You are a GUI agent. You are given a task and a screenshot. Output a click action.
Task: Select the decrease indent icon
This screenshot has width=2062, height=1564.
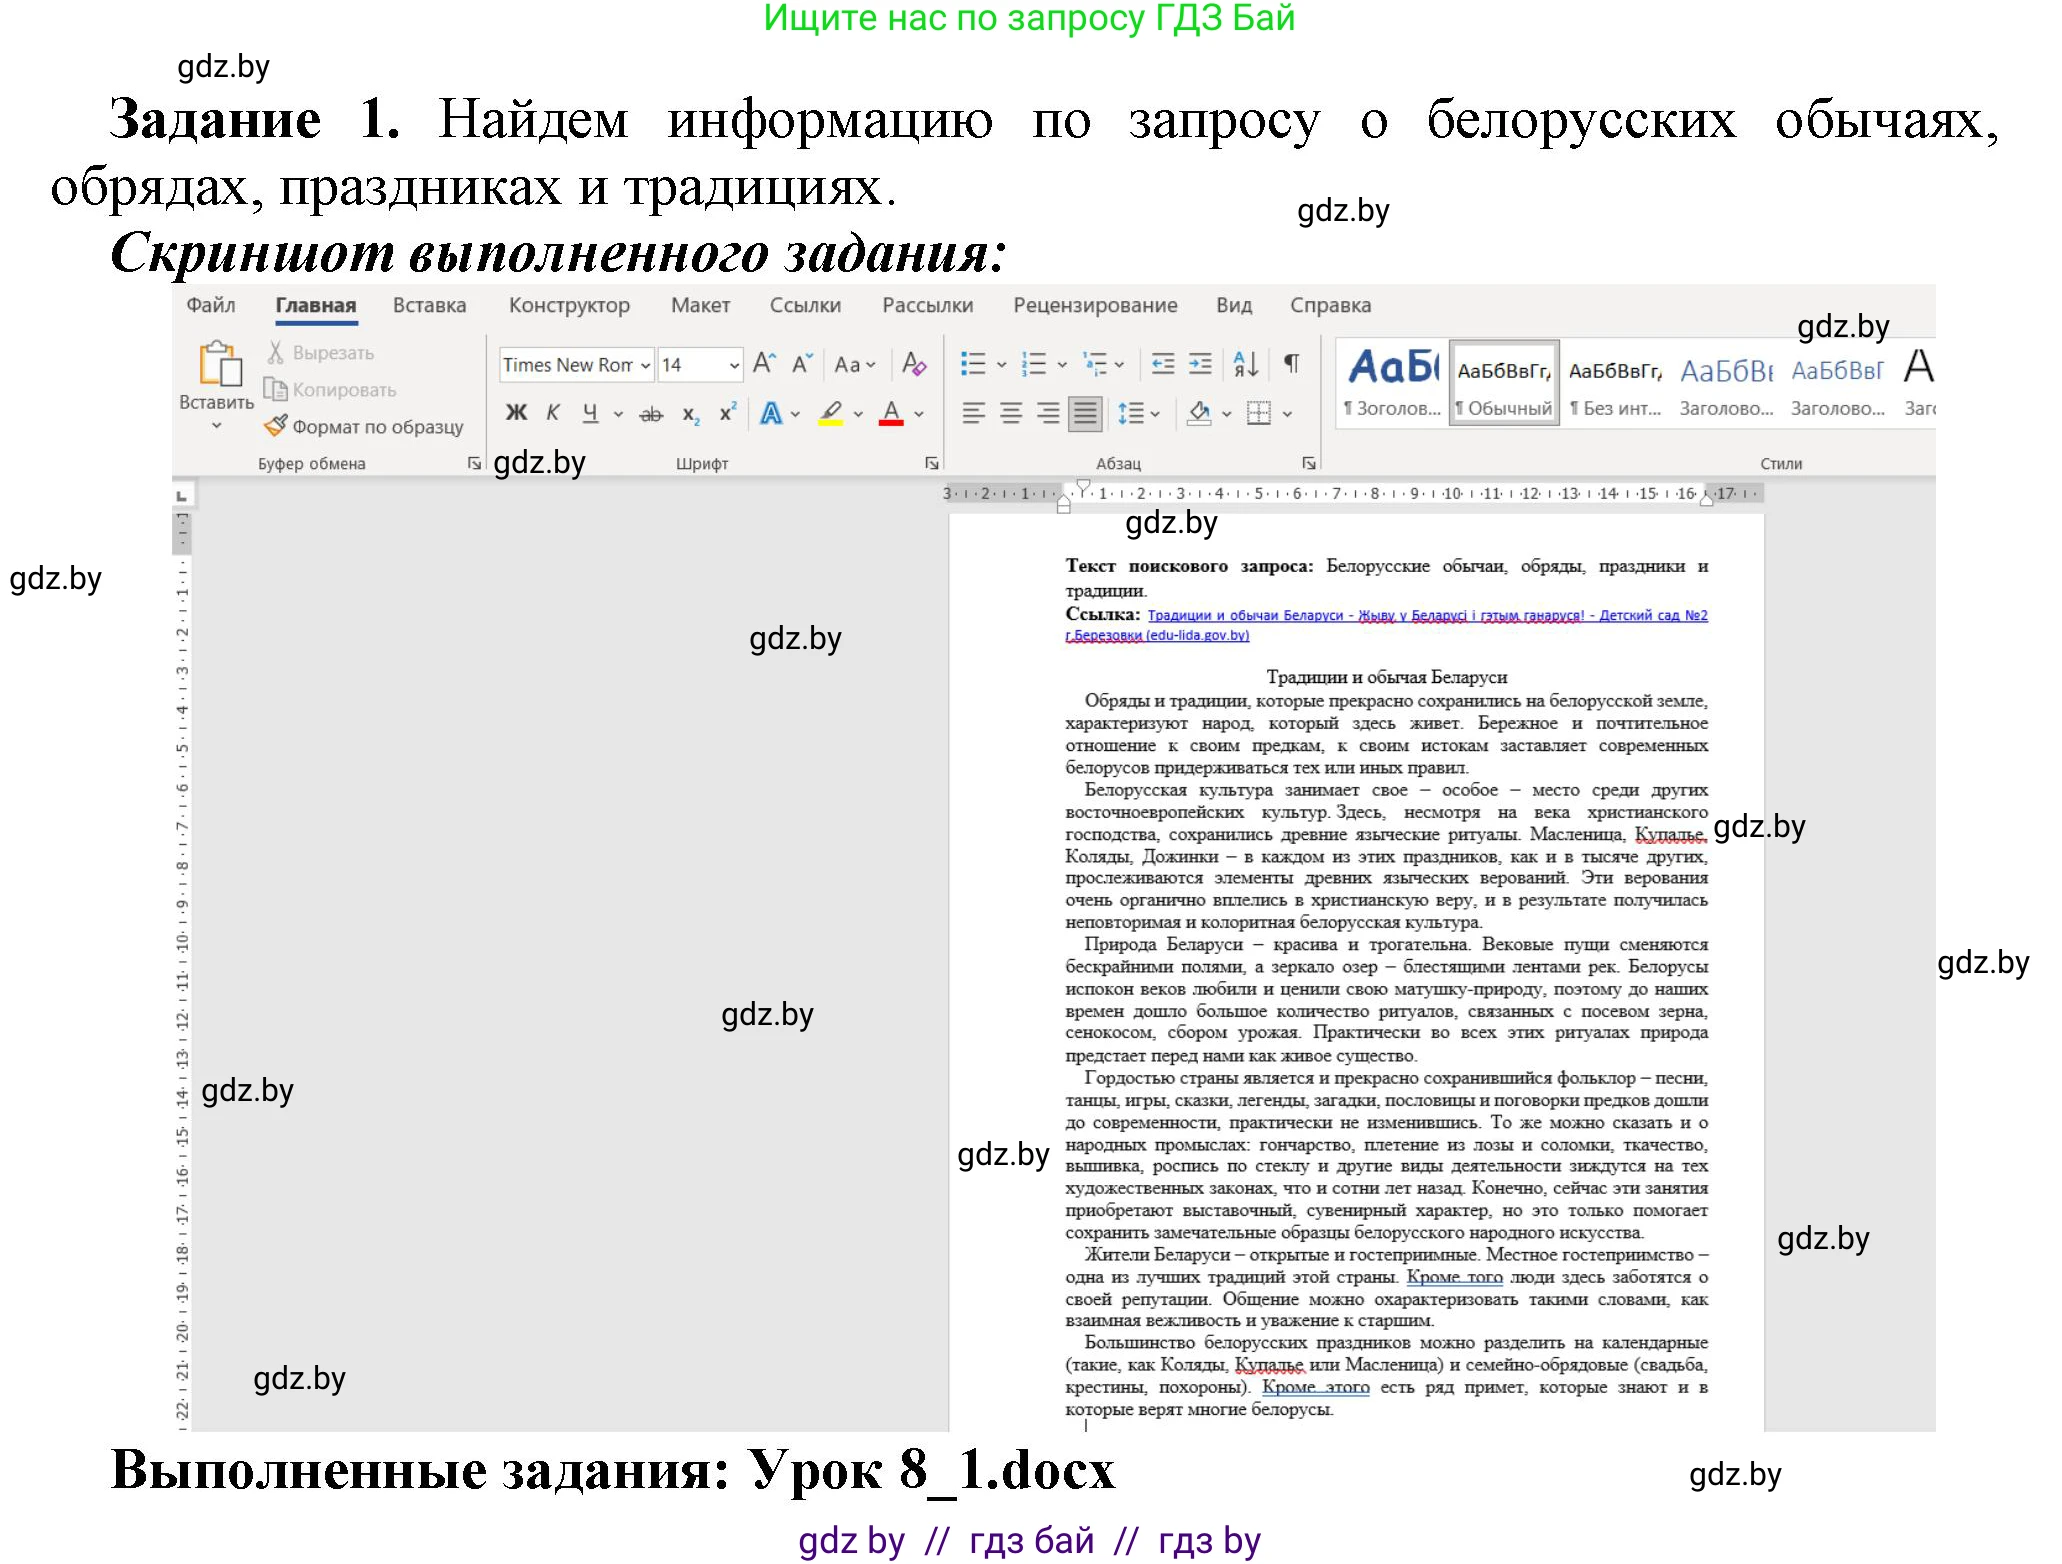point(1165,364)
